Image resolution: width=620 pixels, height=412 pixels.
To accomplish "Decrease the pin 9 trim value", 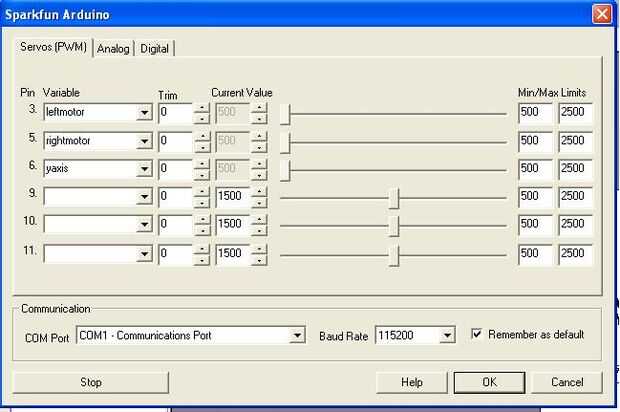I will (202, 202).
